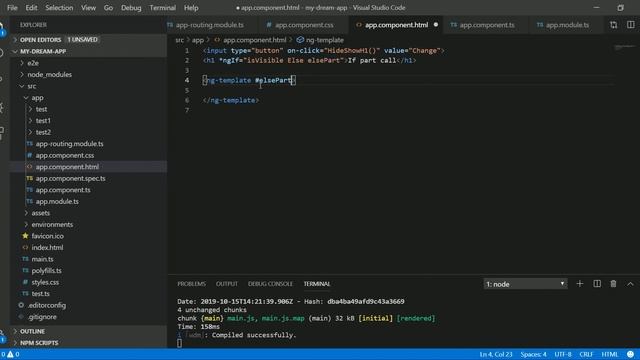Switch to the Output panel tab
Screen dimensions: 640x360
tap(227, 284)
